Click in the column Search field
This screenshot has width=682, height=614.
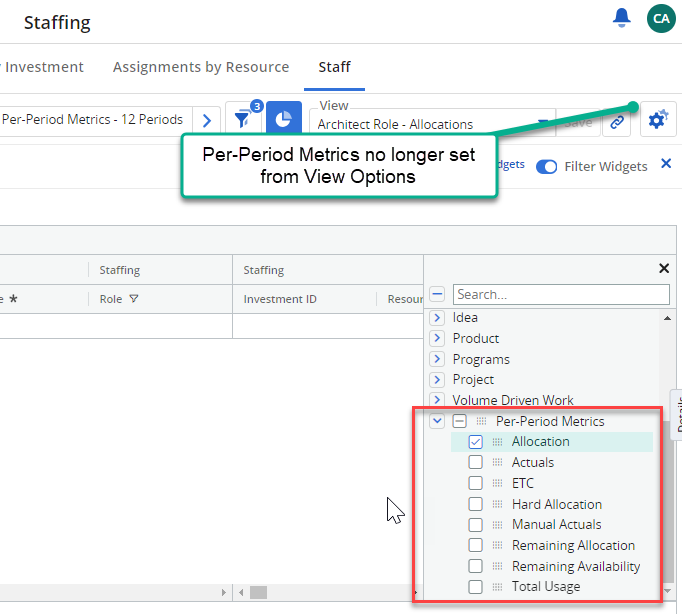[561, 294]
